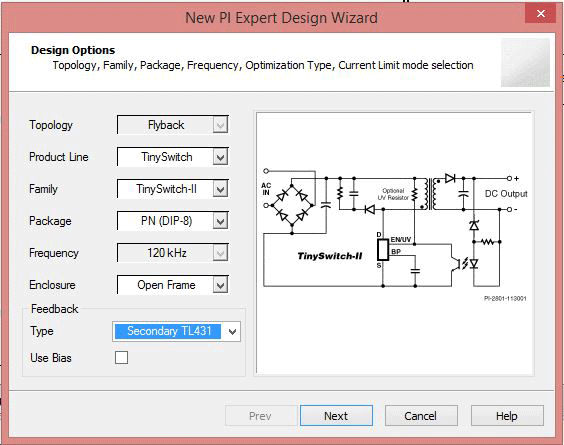564x445 pixels.
Task: Open Feedback Type dropdown Secondary TL431
Action: tap(176, 331)
